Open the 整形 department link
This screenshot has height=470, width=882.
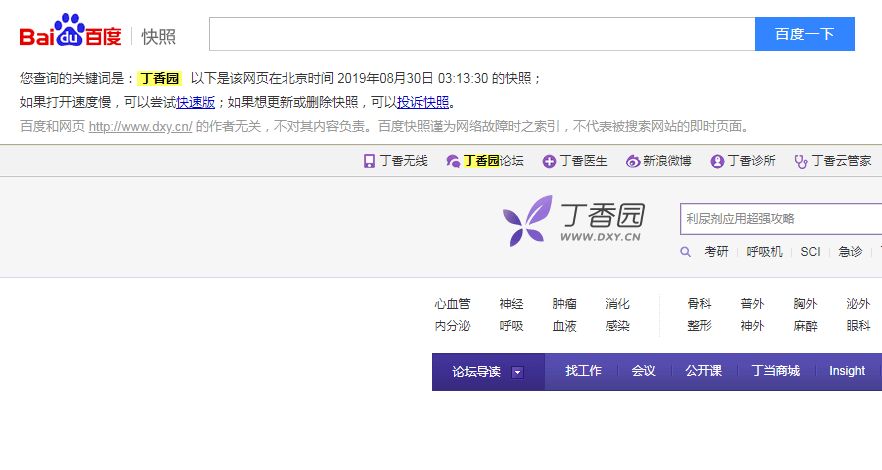coord(699,326)
